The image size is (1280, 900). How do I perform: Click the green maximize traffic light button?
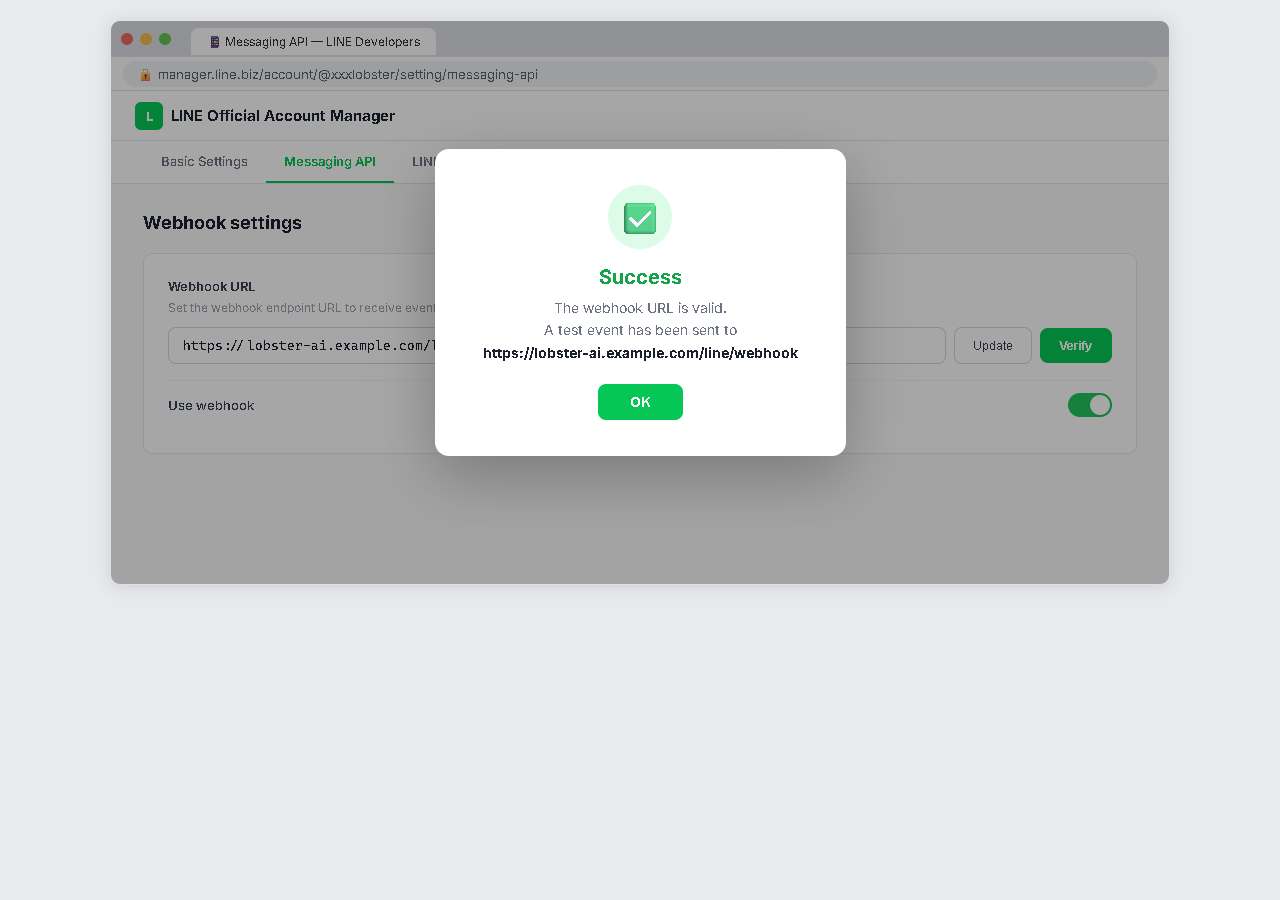pyautogui.click(x=164, y=39)
